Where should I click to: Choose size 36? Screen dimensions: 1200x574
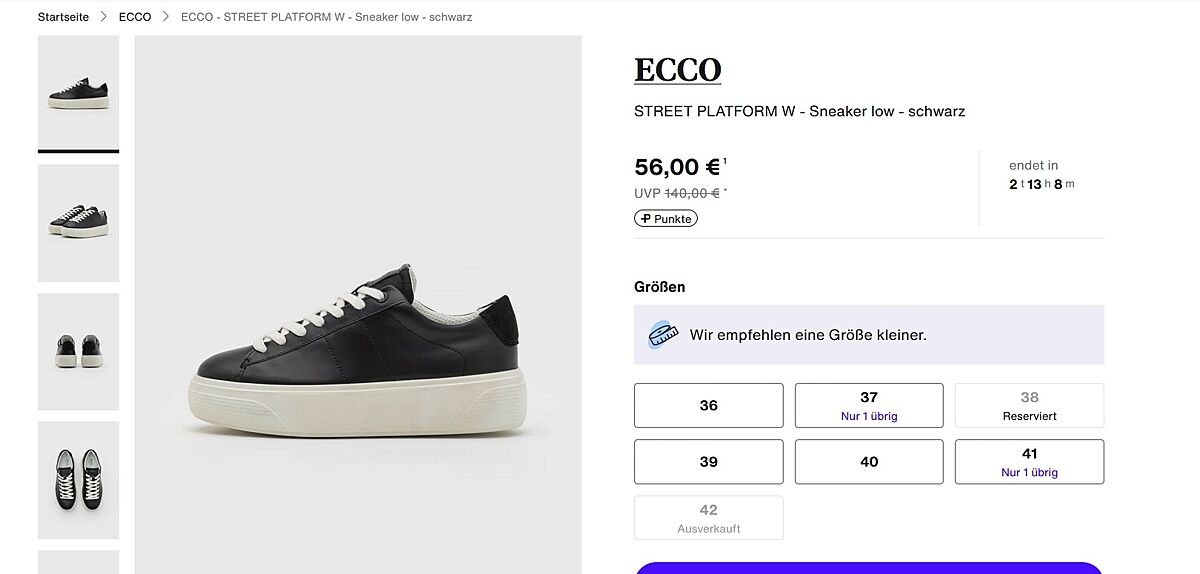709,405
